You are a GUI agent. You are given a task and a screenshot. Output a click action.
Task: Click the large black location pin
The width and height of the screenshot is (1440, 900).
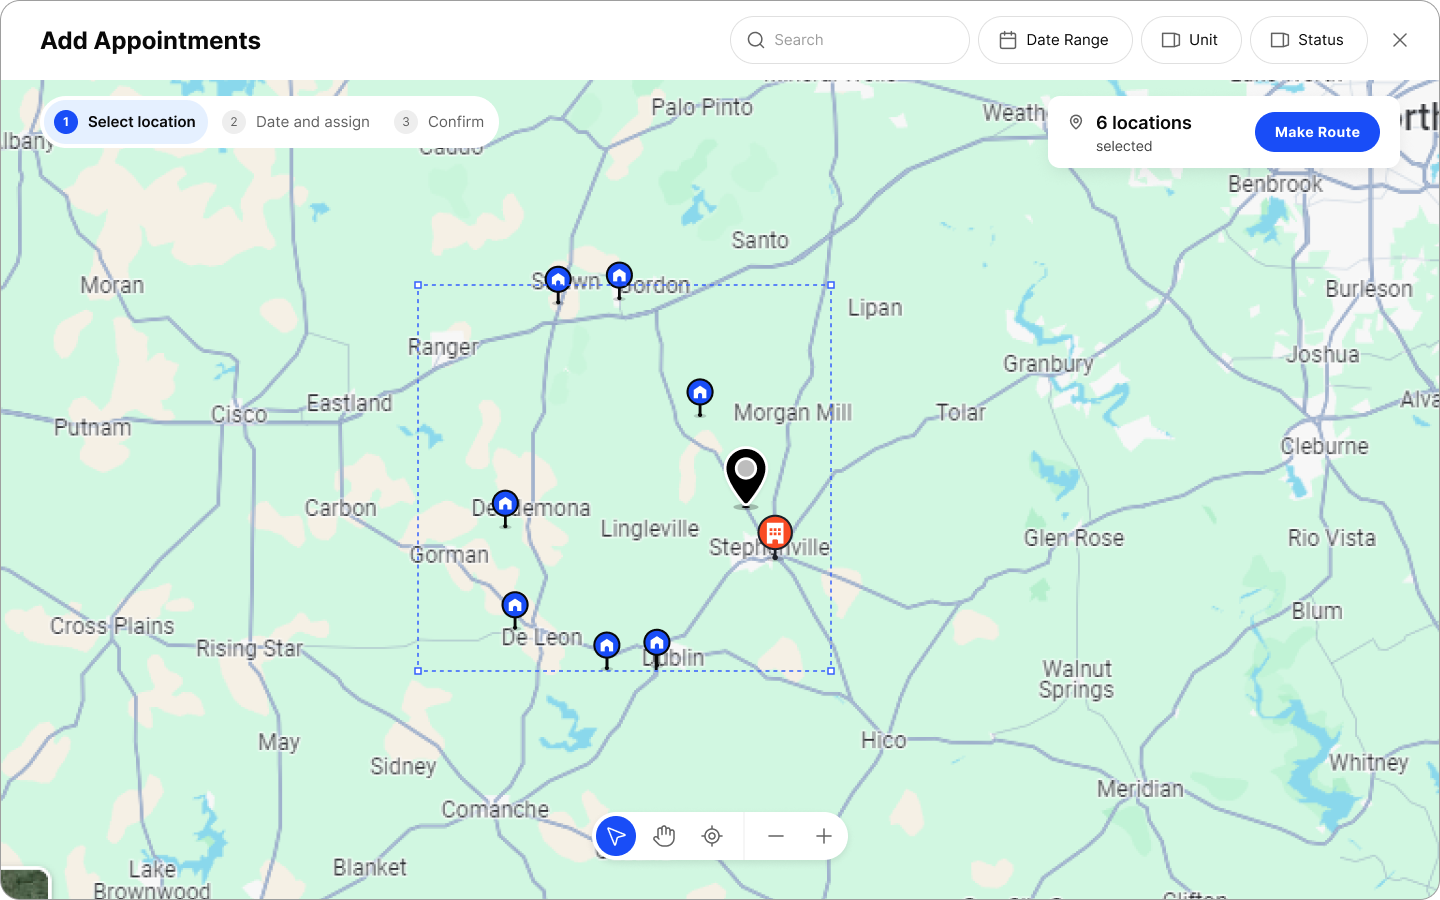pyautogui.click(x=746, y=474)
